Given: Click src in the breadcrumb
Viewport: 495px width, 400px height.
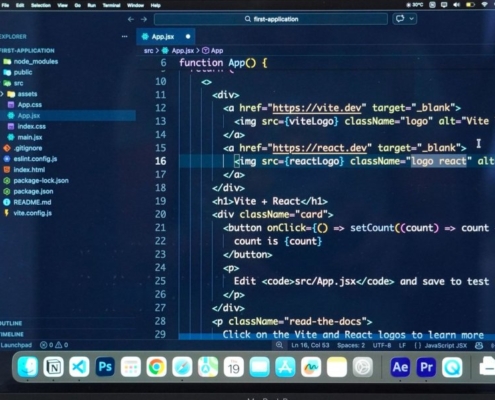Looking at the screenshot, I should pos(148,51).
